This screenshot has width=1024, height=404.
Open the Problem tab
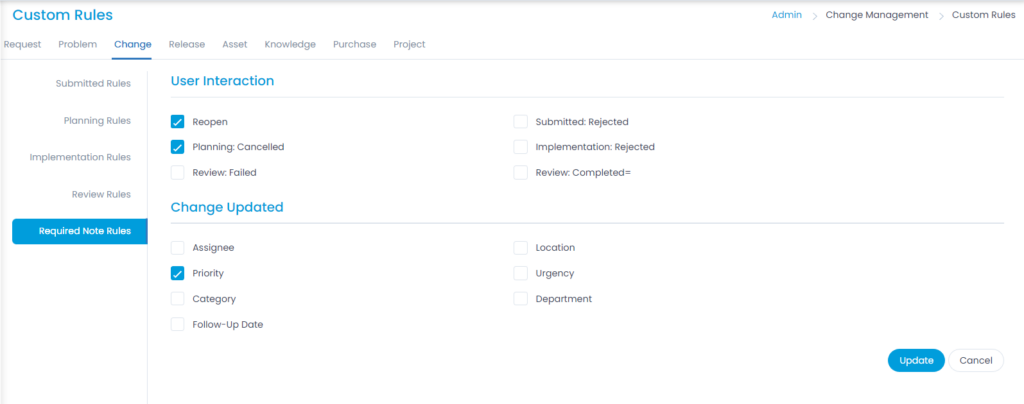pos(78,45)
